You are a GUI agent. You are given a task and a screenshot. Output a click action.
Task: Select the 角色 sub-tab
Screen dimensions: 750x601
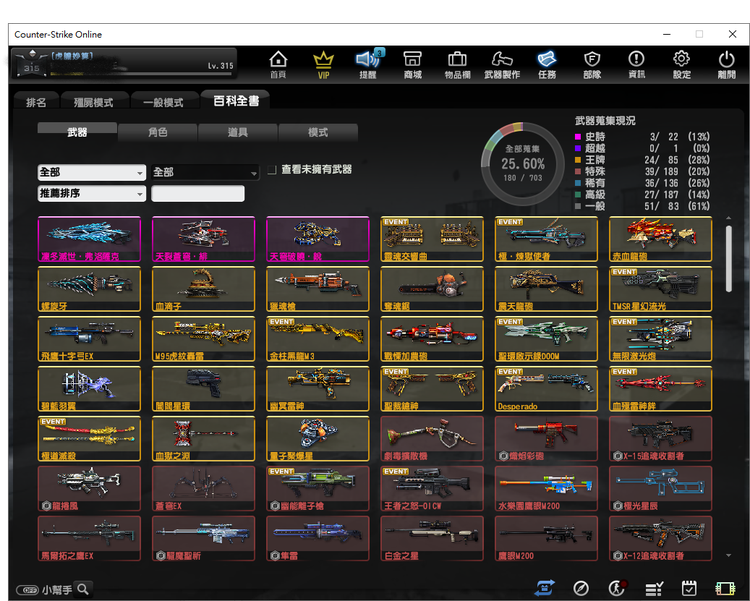[x=157, y=132]
